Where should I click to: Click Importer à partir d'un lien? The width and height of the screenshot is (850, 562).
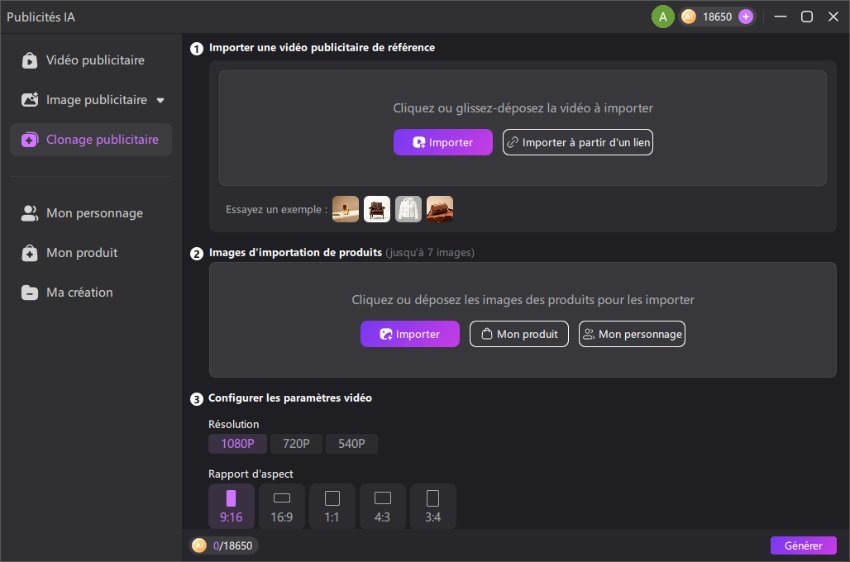pos(577,142)
